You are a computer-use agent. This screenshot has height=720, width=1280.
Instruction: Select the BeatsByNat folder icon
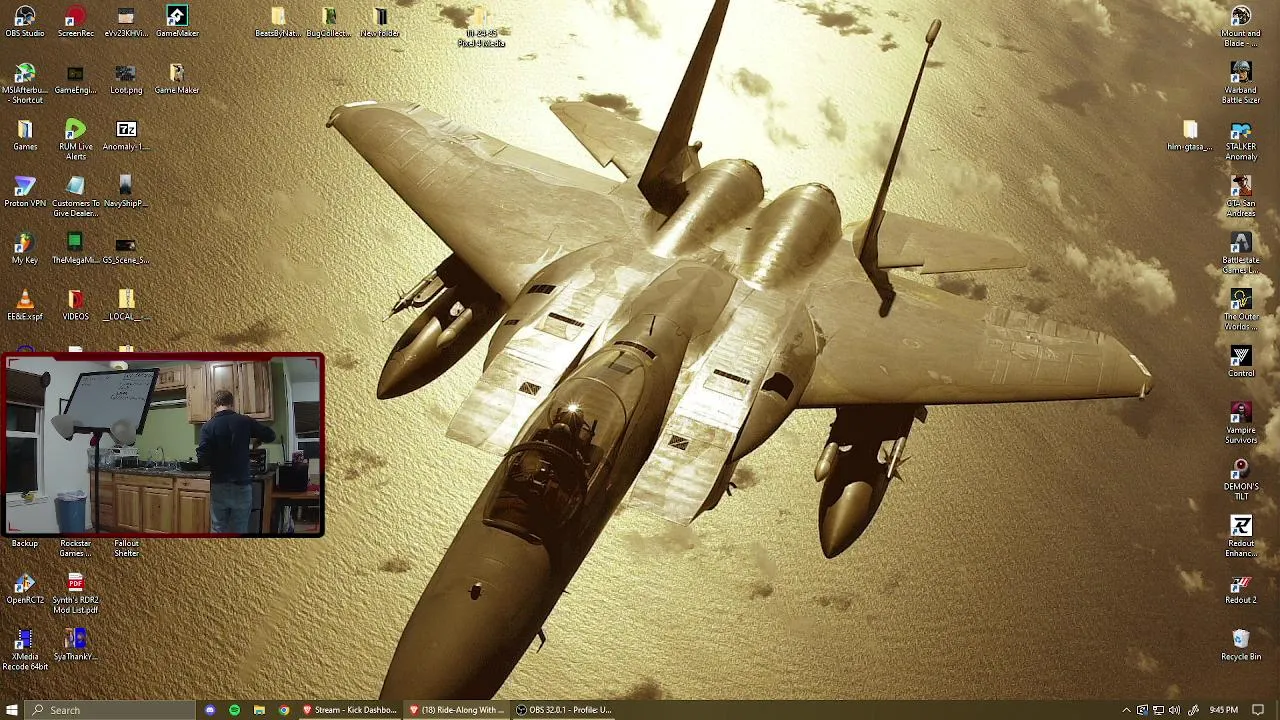(x=278, y=21)
